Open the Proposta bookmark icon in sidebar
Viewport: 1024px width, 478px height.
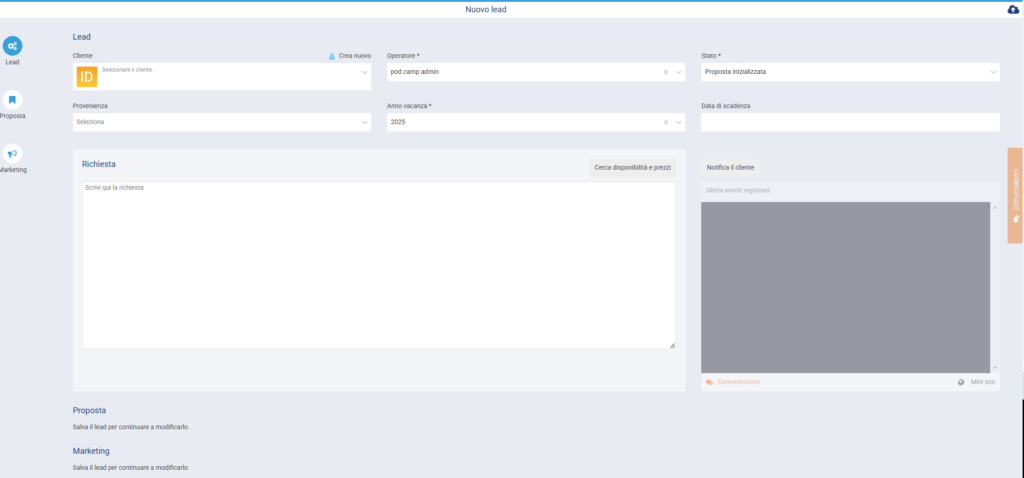(13, 100)
